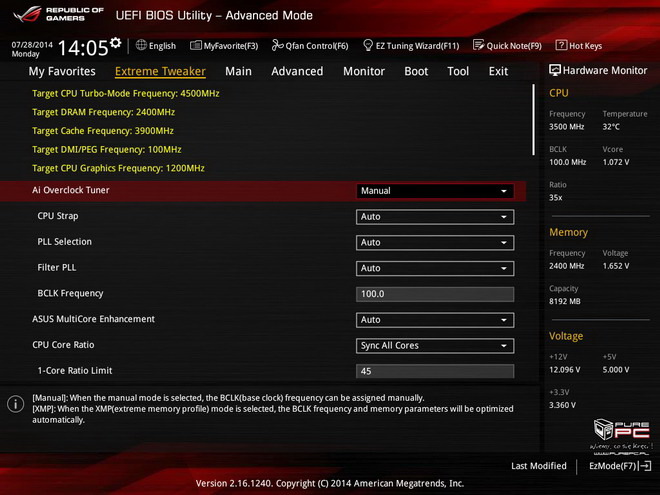Click the EZ Tuning Wizard bulb icon
Image resolution: width=660 pixels, height=495 pixels.
pos(368,45)
